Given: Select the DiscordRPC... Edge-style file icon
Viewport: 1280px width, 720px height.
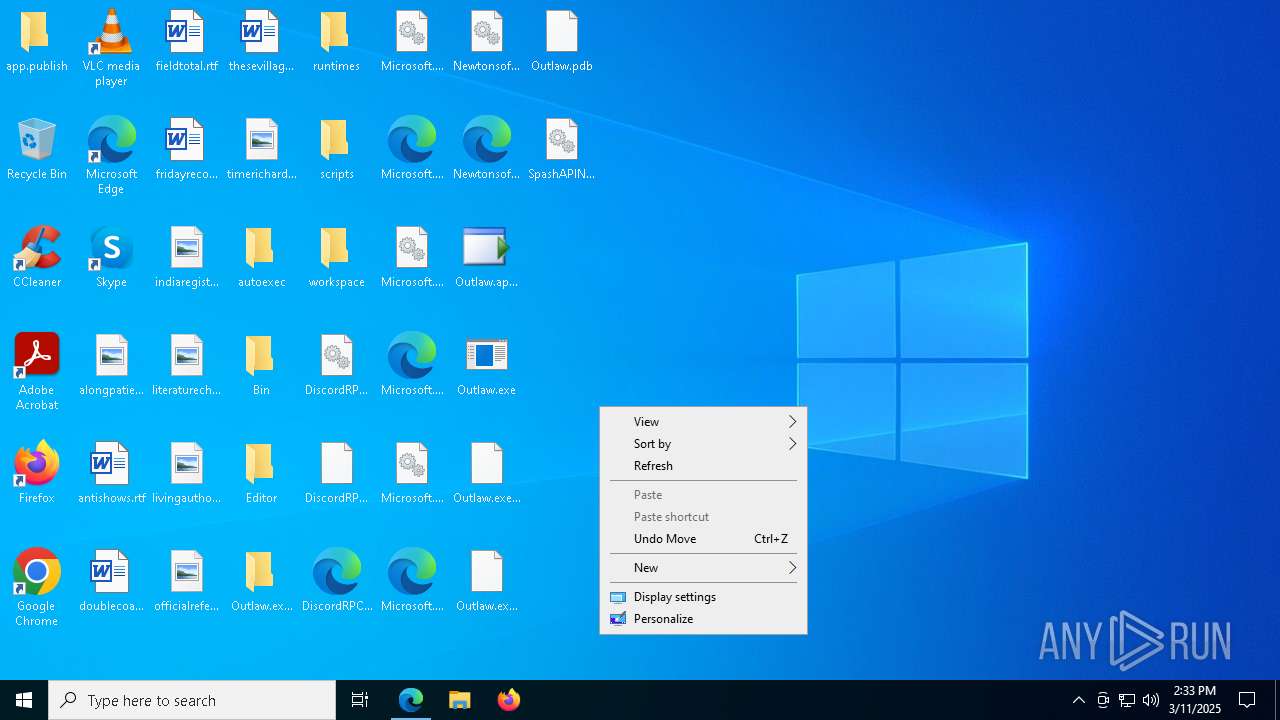Looking at the screenshot, I should coord(336,581).
